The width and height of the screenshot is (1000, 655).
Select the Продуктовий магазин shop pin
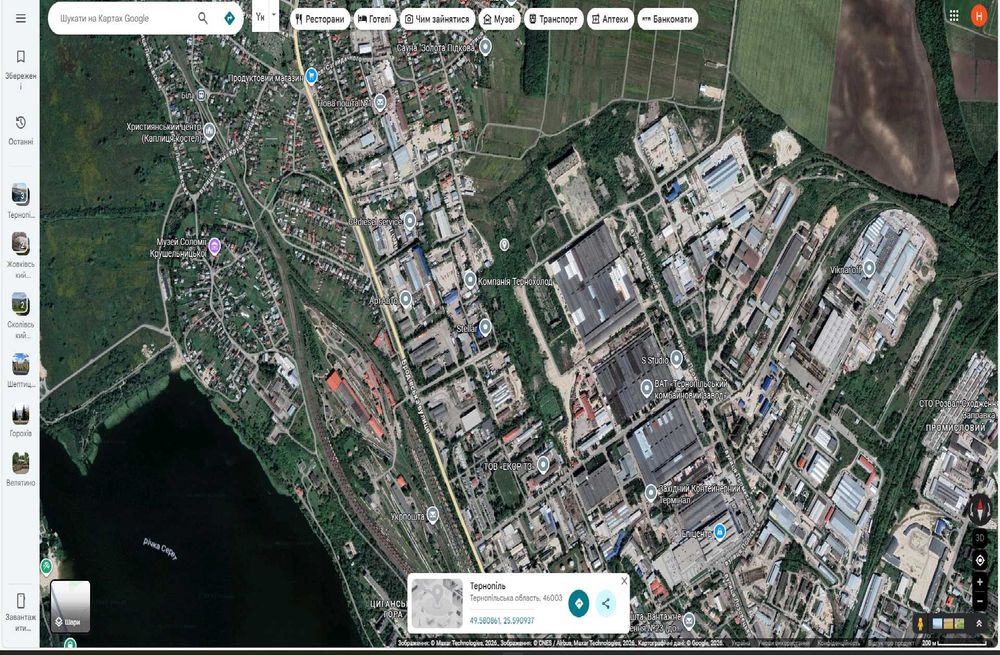pos(311,76)
